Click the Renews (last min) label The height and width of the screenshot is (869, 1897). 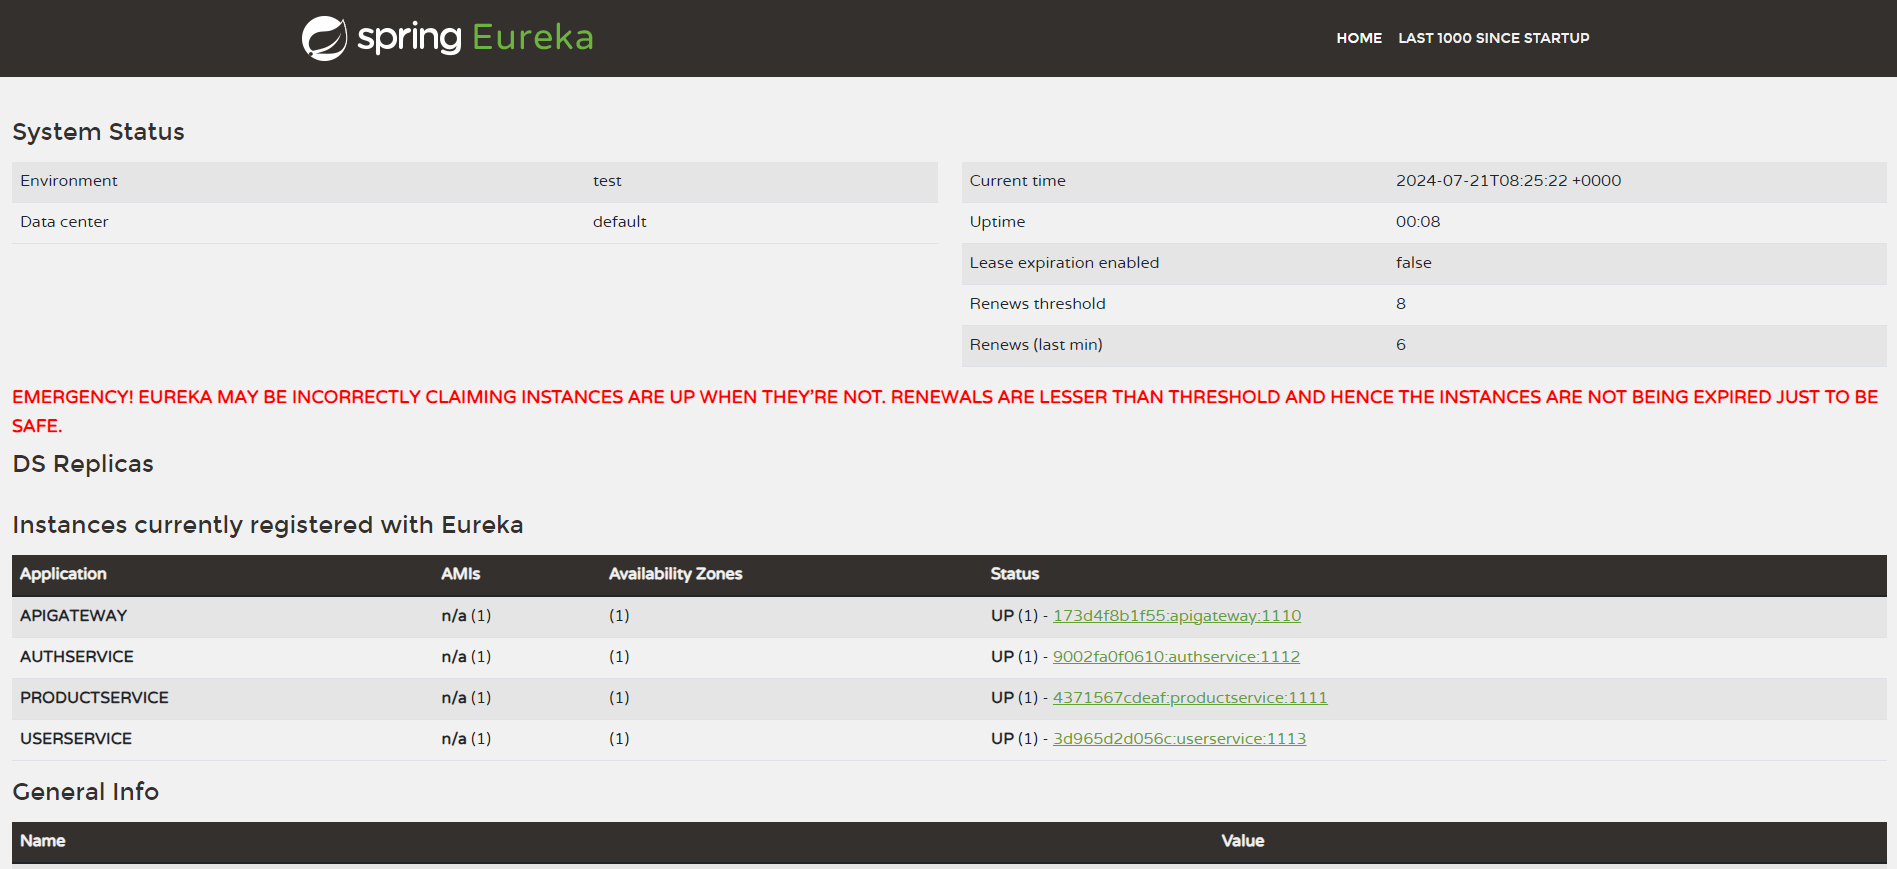click(x=1036, y=345)
